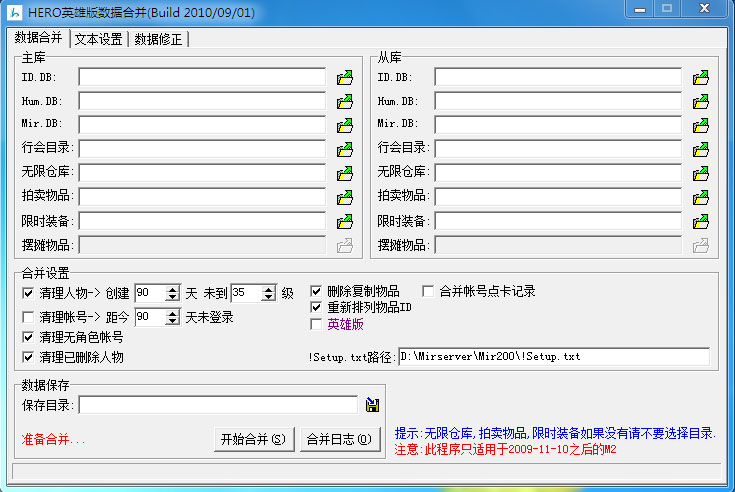Toggle 重新排列物品ID checkbox
The height and width of the screenshot is (492, 735).
tap(316, 307)
